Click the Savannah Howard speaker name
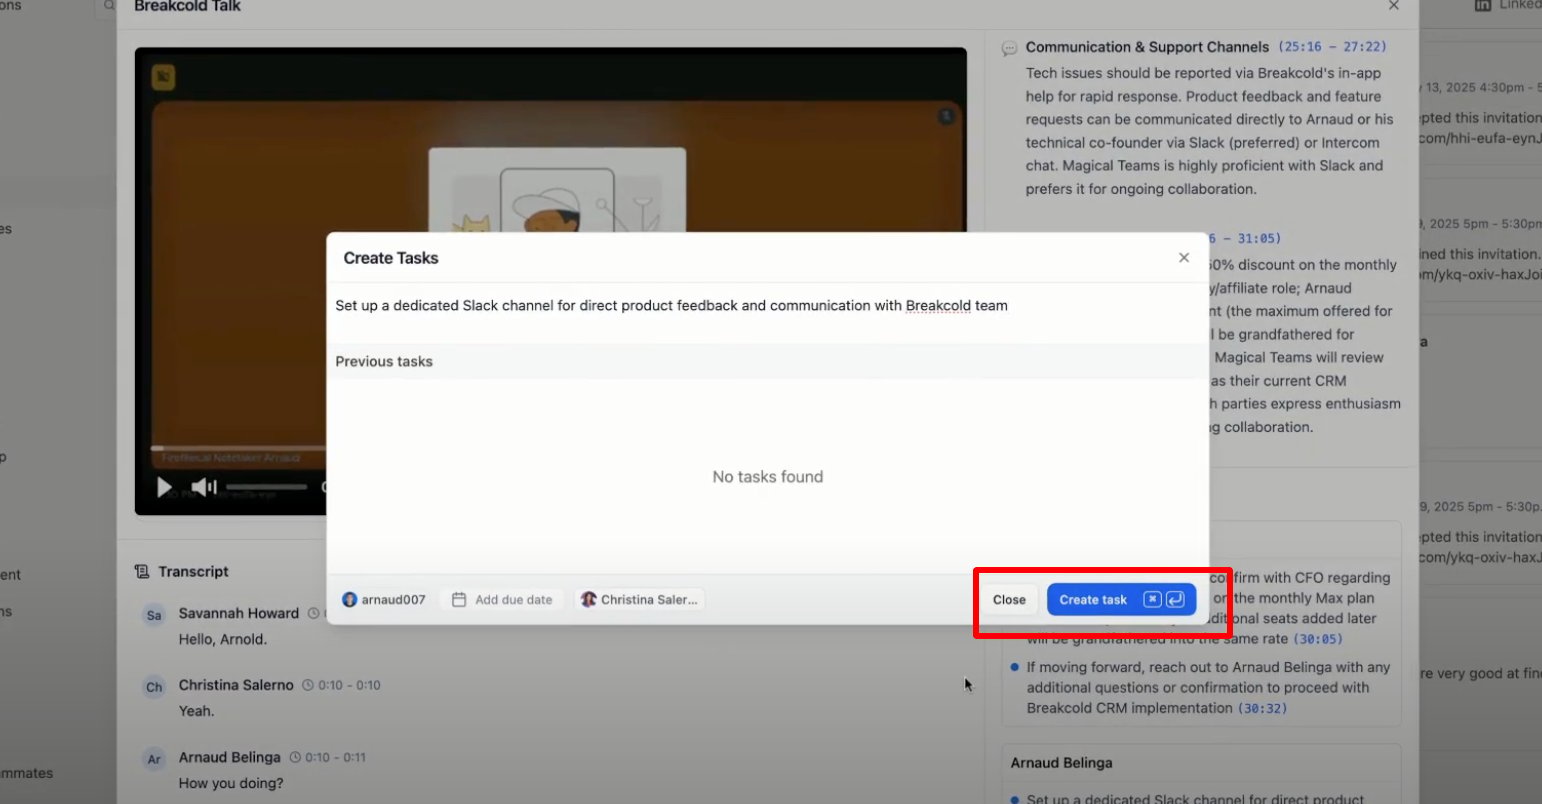1542x804 pixels. point(238,613)
